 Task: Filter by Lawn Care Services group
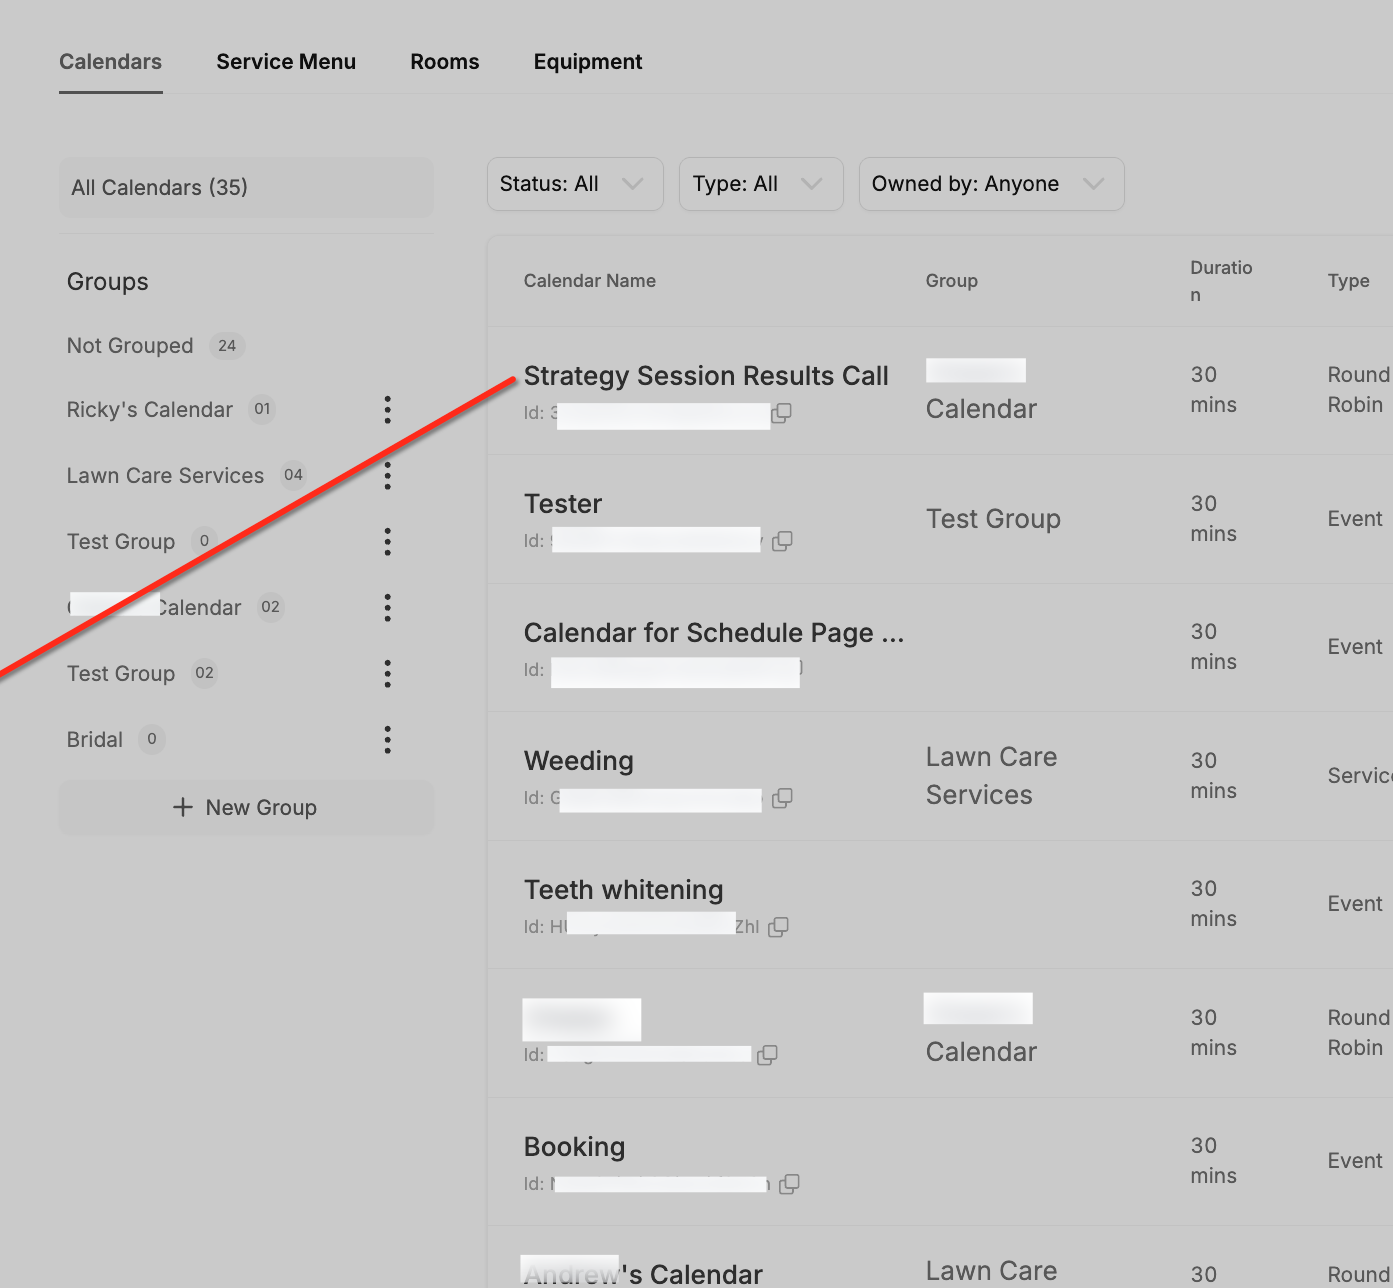point(165,476)
